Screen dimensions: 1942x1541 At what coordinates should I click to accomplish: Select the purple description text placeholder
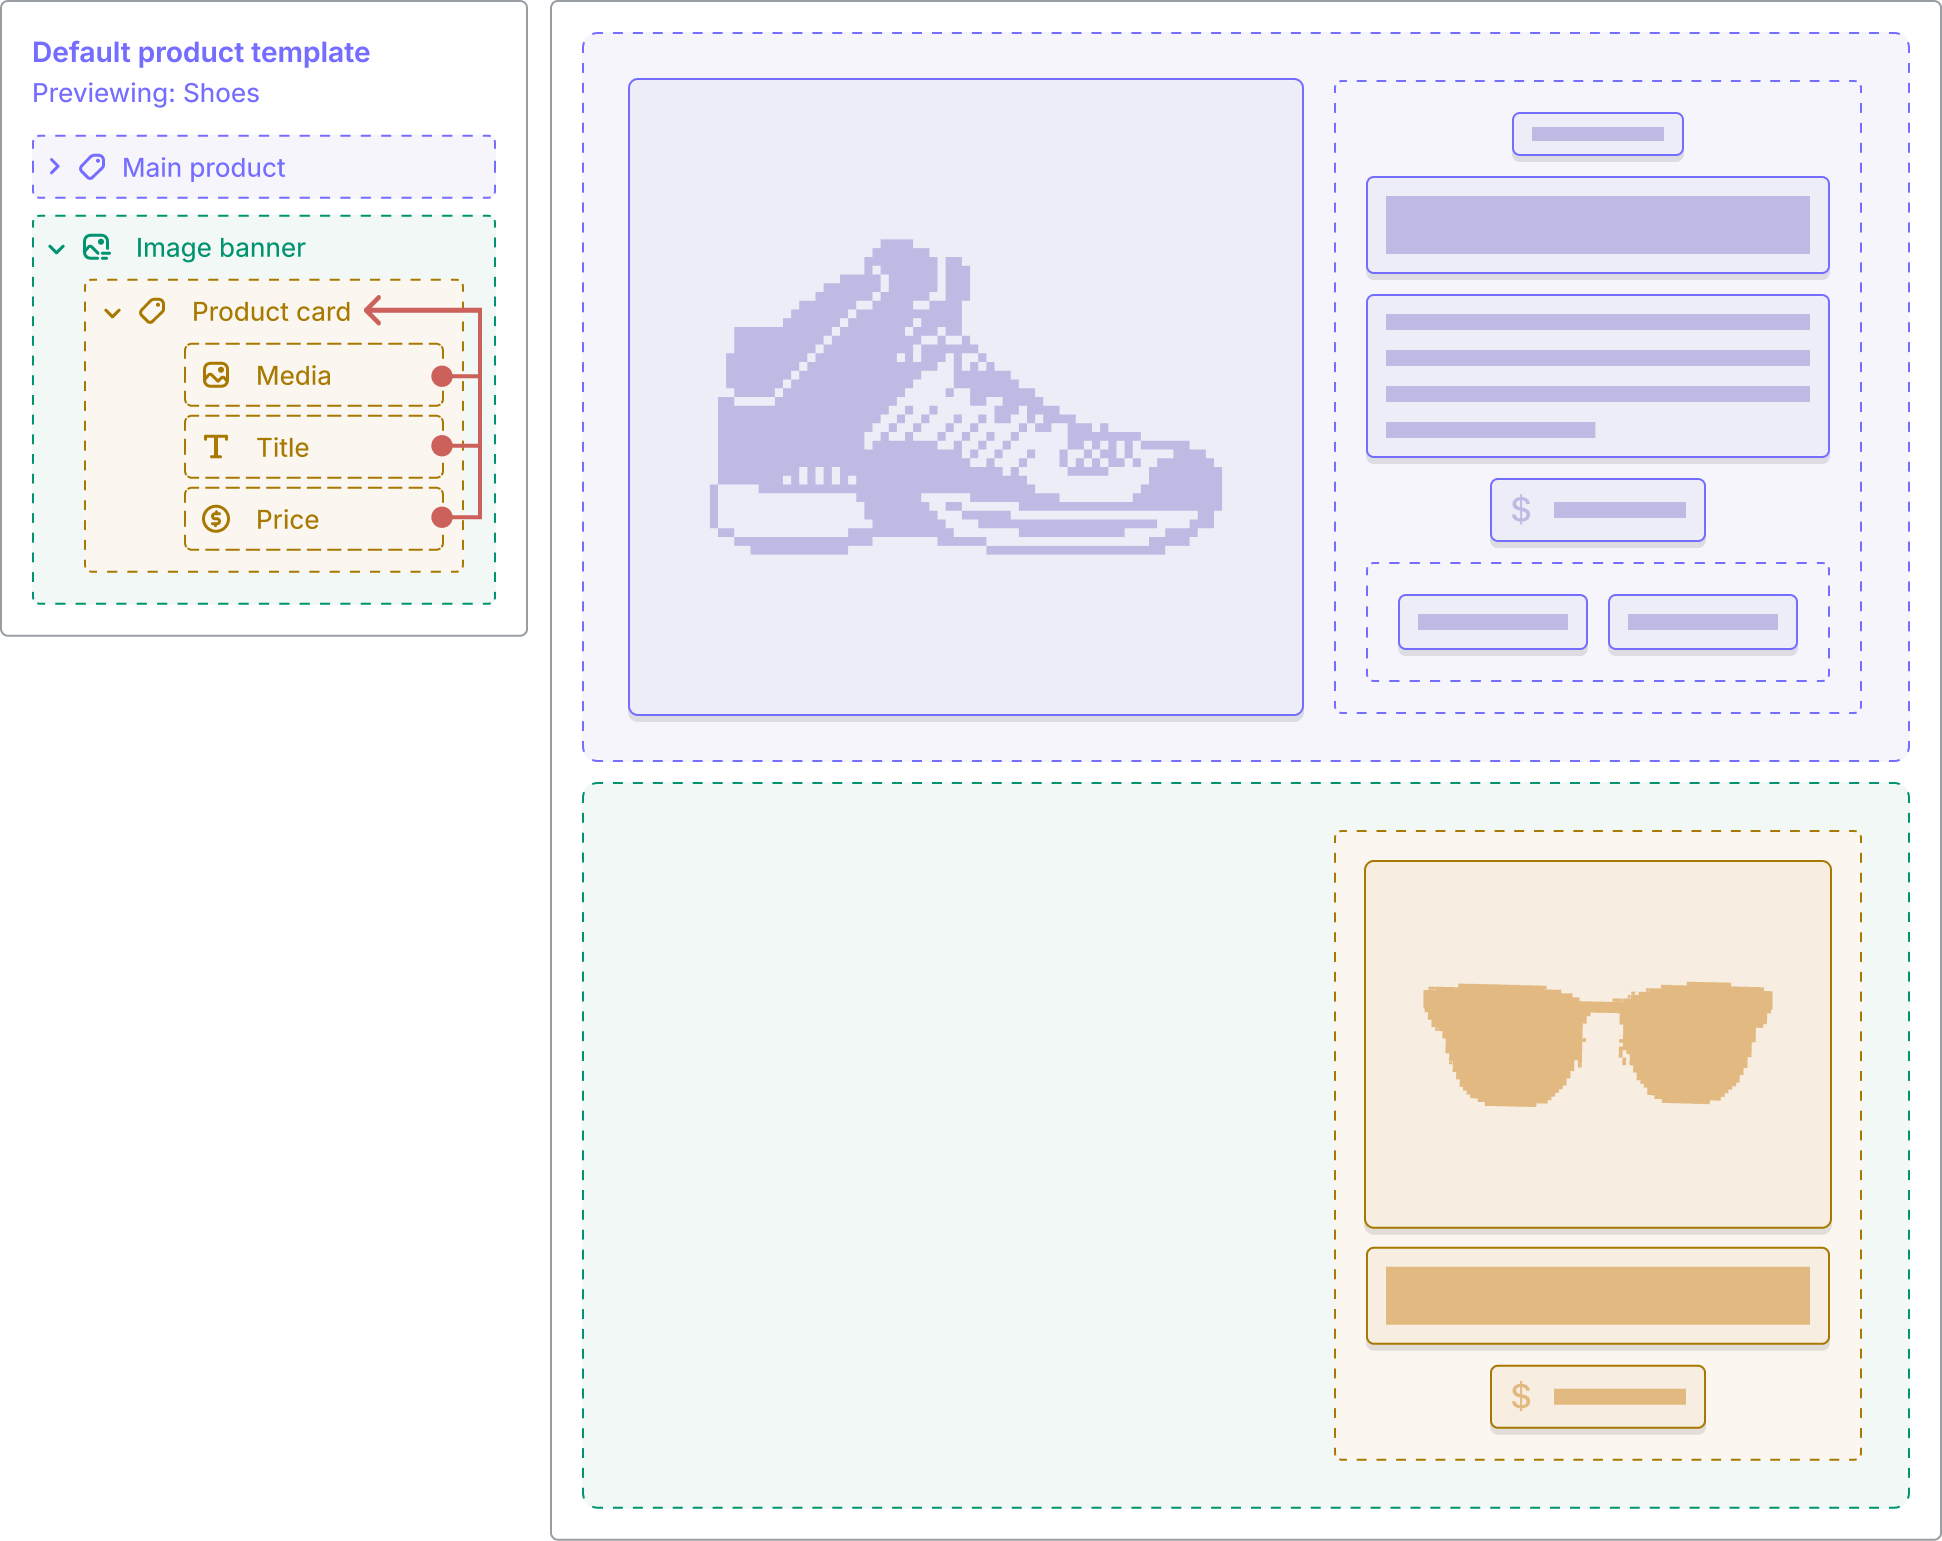[x=1598, y=376]
